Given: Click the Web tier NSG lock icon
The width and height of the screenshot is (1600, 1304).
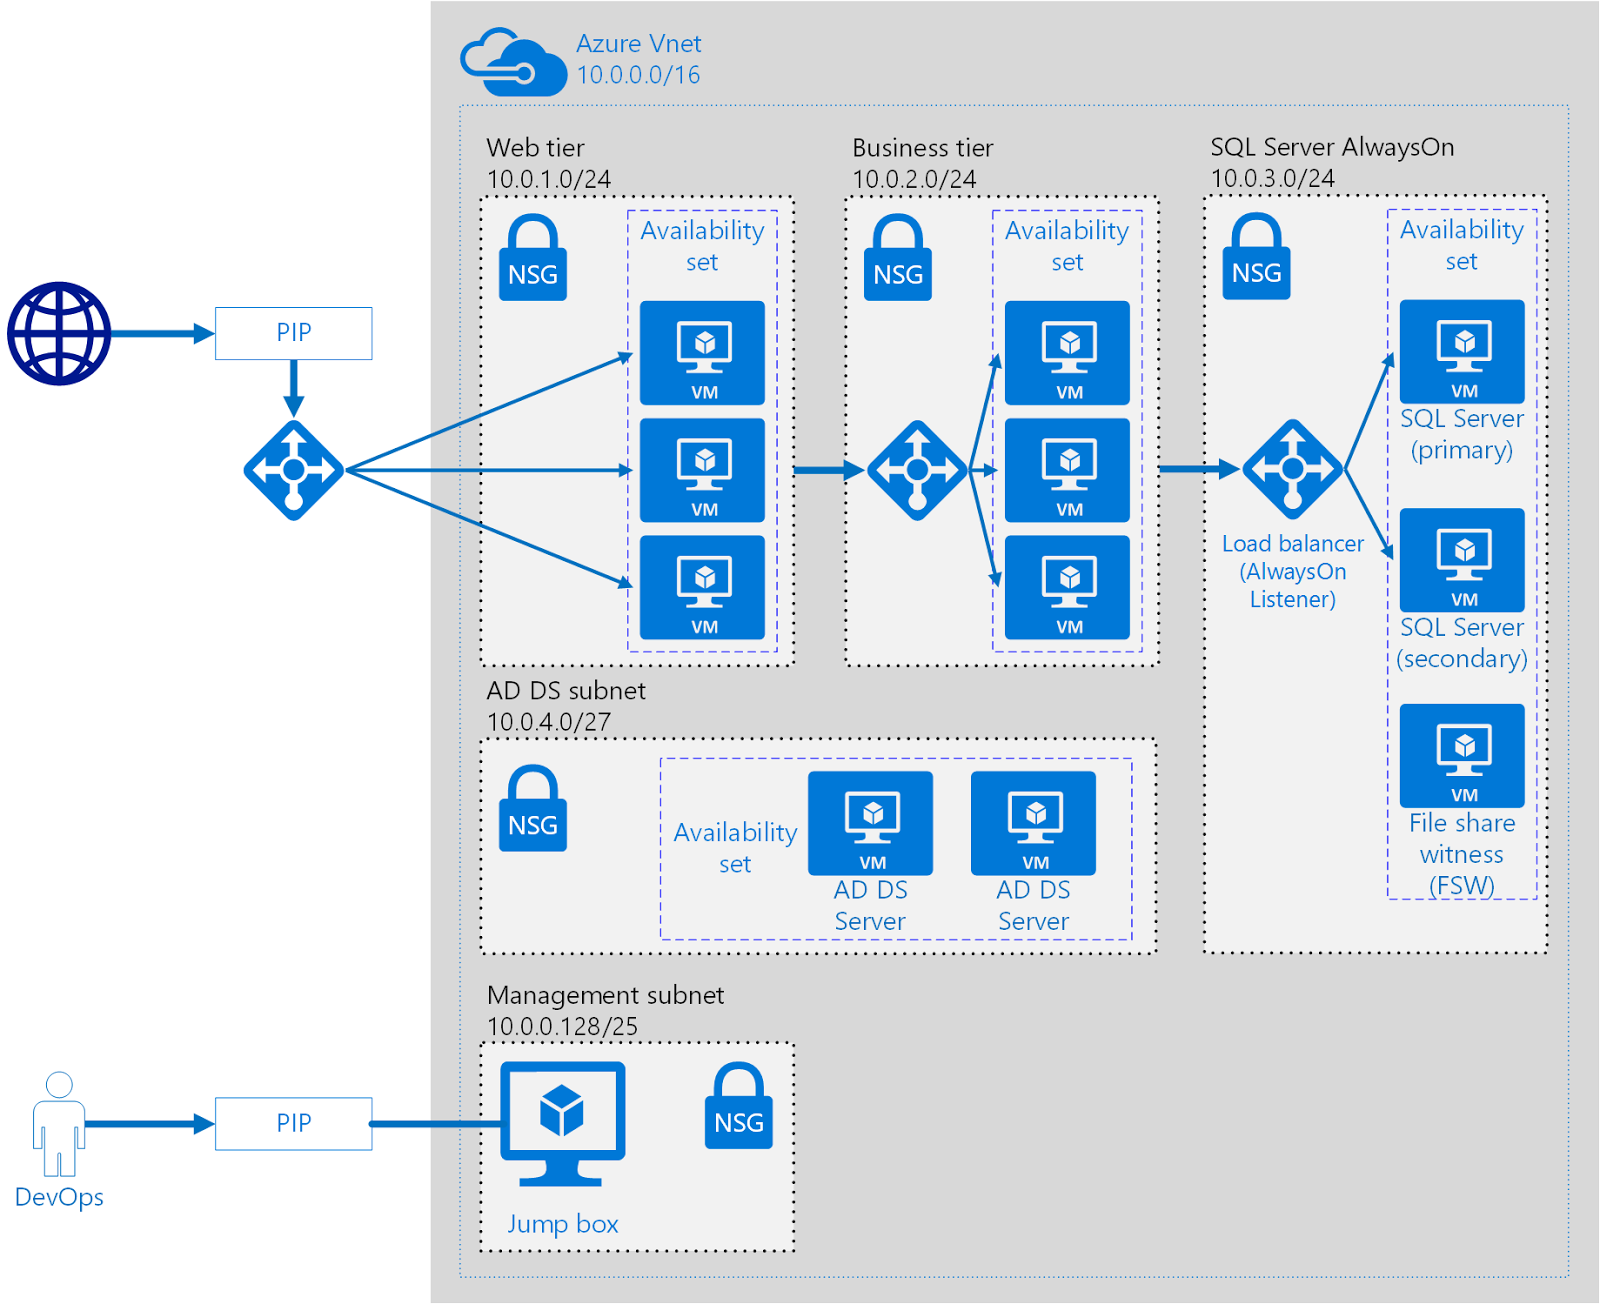Looking at the screenshot, I should pos(533,257).
